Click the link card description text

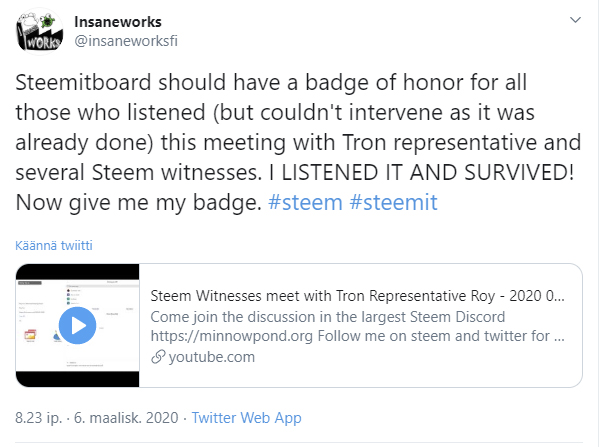click(357, 326)
